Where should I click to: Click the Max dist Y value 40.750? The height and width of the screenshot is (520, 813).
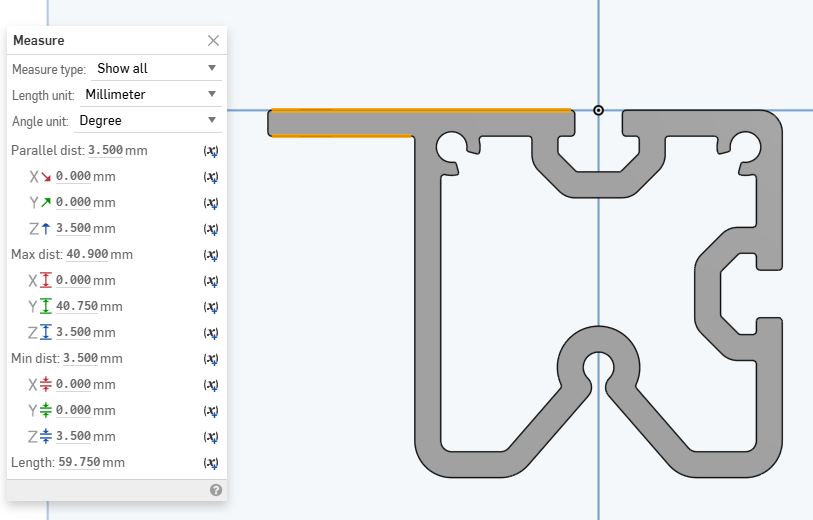pyautogui.click(x=77, y=307)
